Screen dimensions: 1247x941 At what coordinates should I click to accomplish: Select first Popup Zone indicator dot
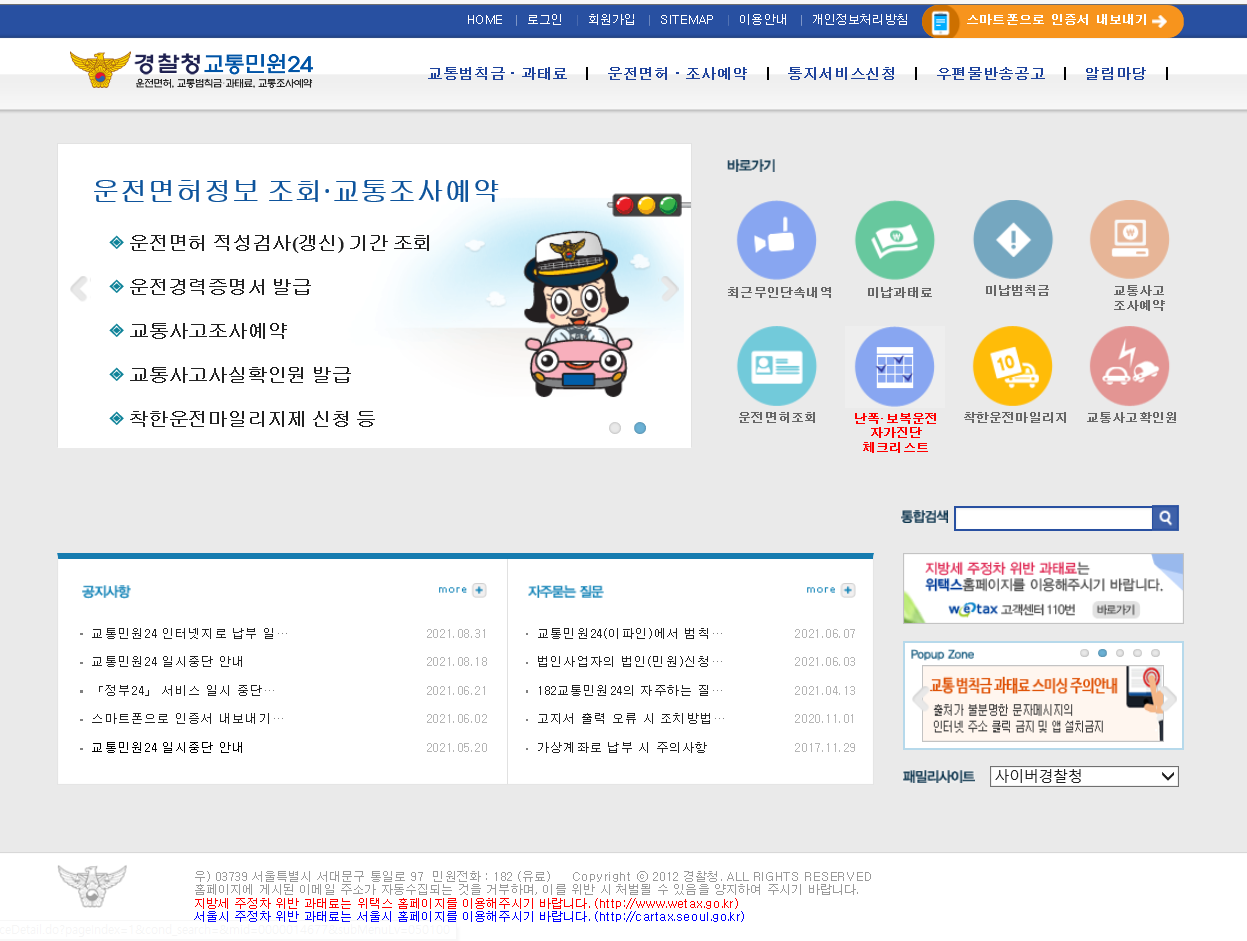1084,653
